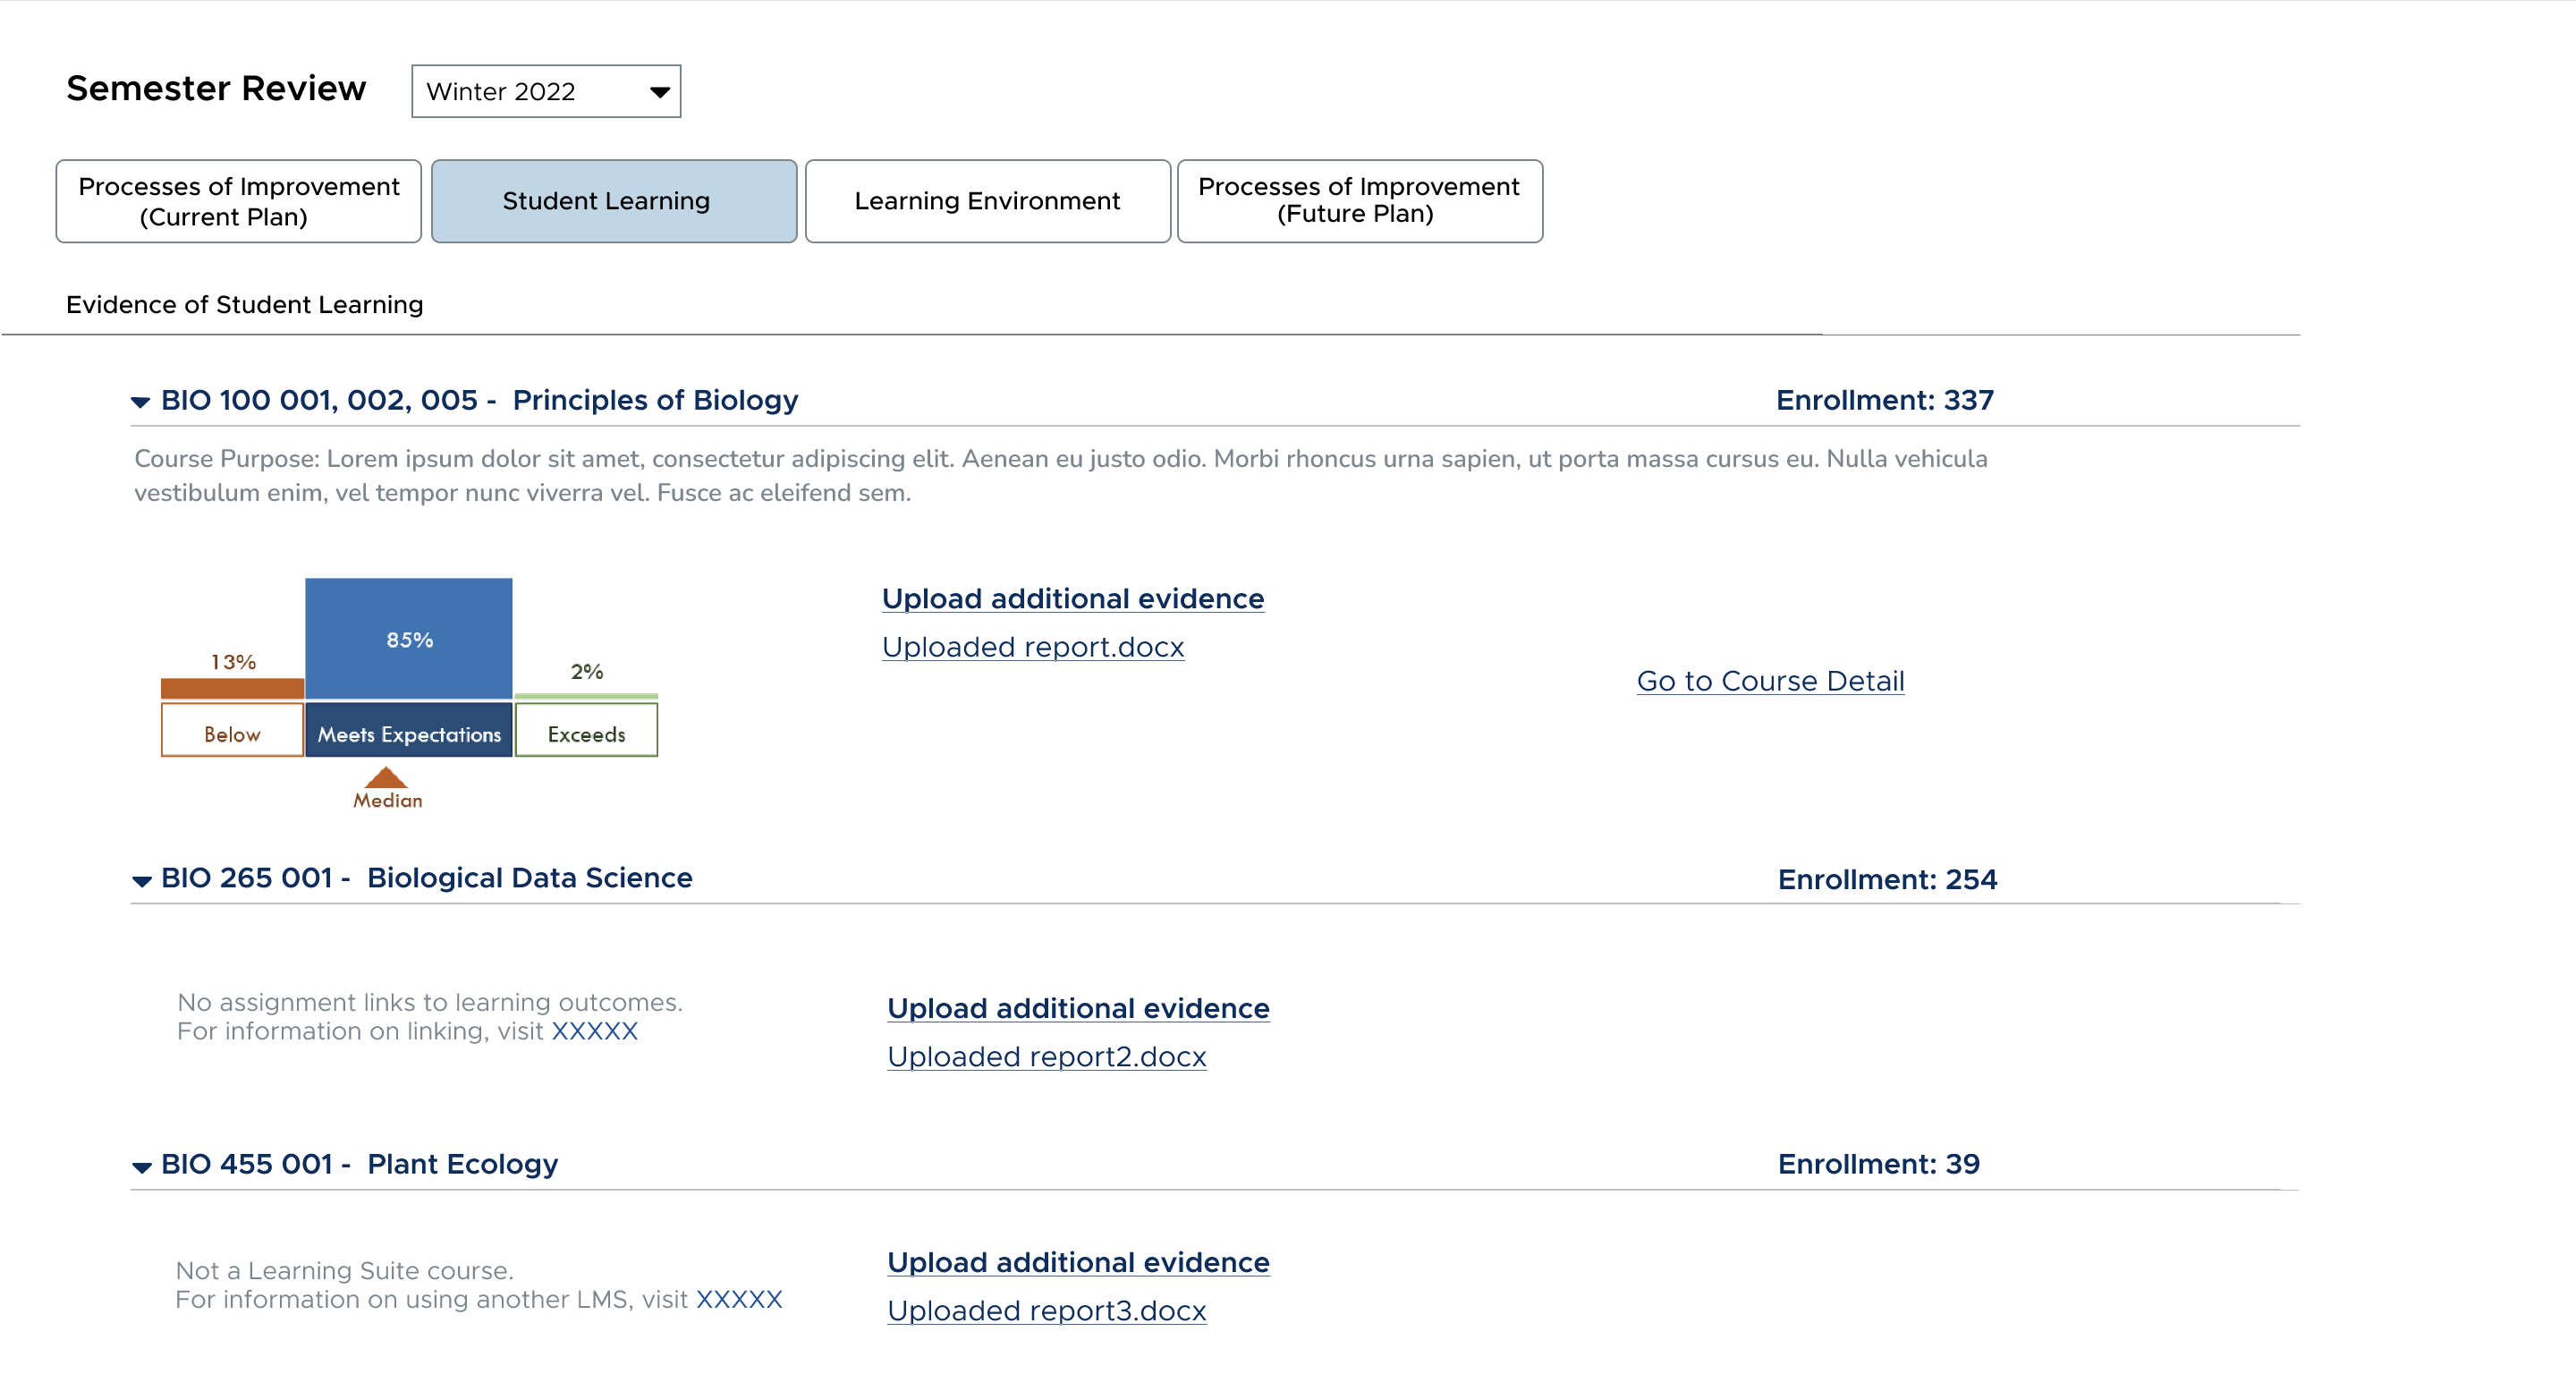
Task: Select the Student Learning tab
Action: (614, 201)
